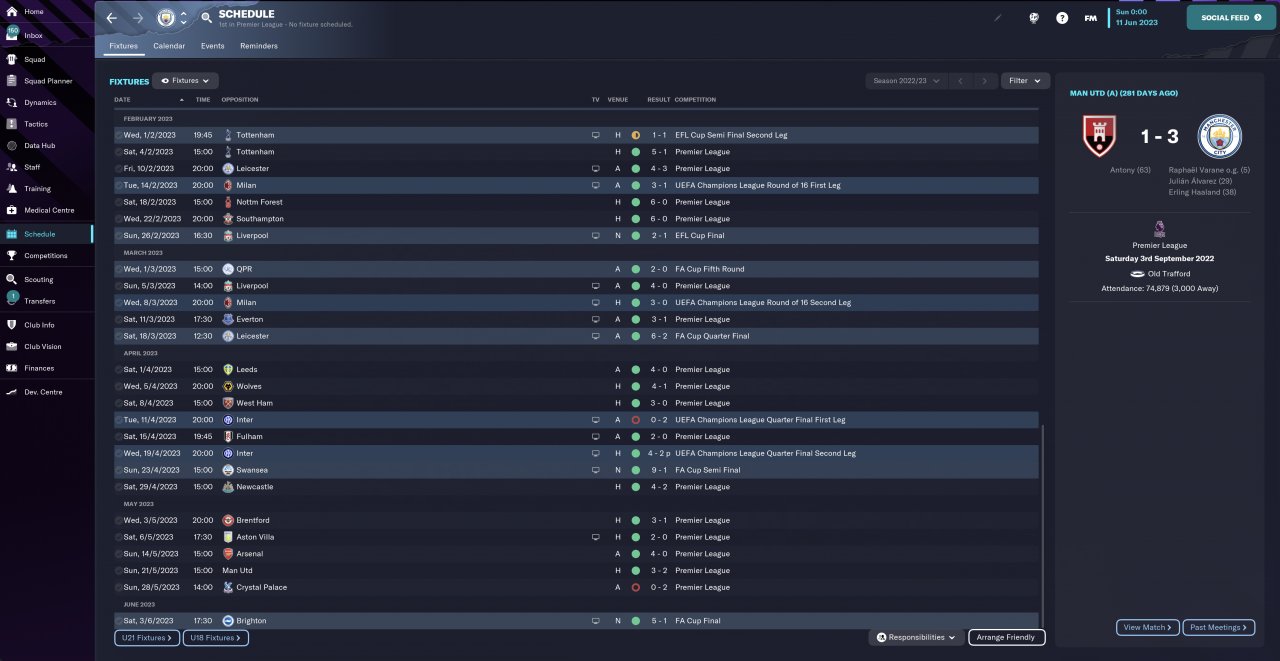Image resolution: width=1280 pixels, height=661 pixels.
Task: Click the U21 Fixtures button
Action: click(146, 637)
